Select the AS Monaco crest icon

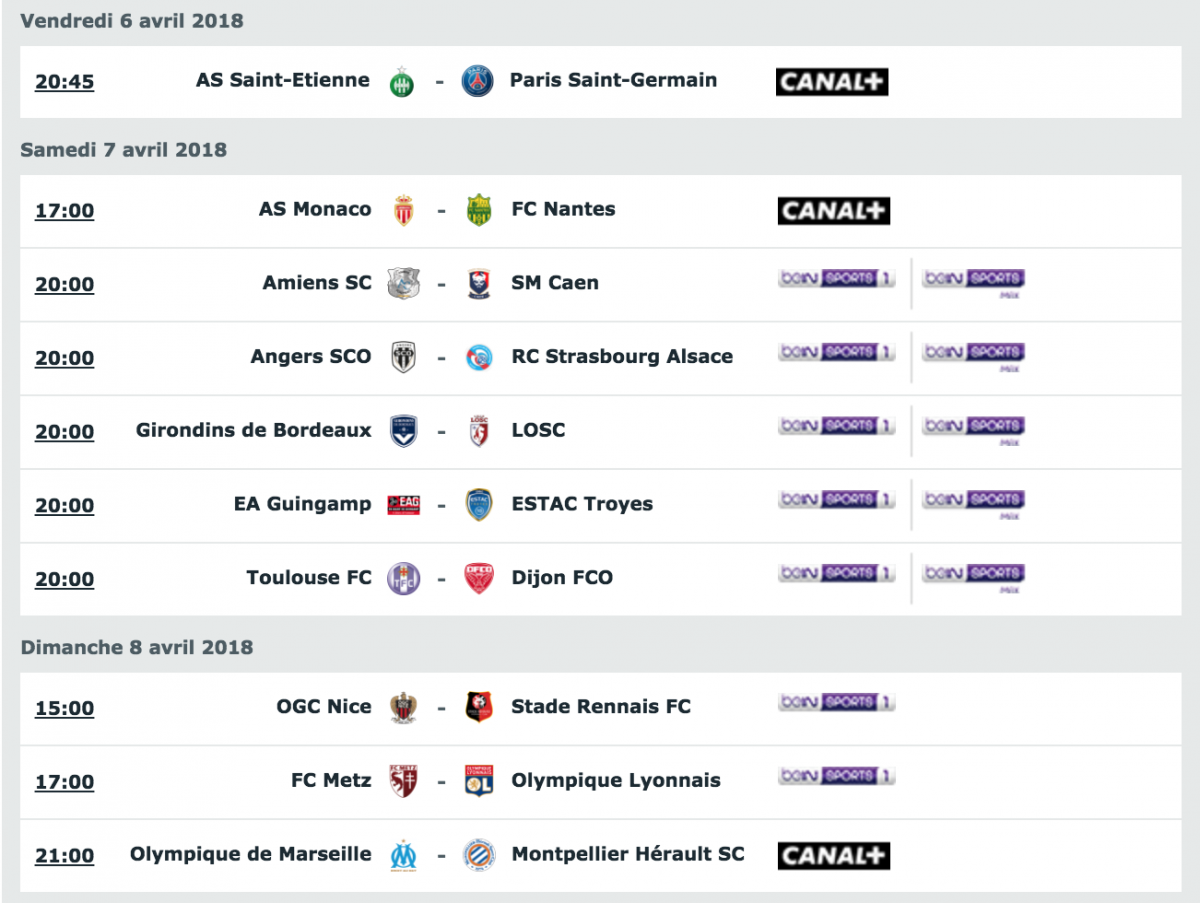click(404, 210)
